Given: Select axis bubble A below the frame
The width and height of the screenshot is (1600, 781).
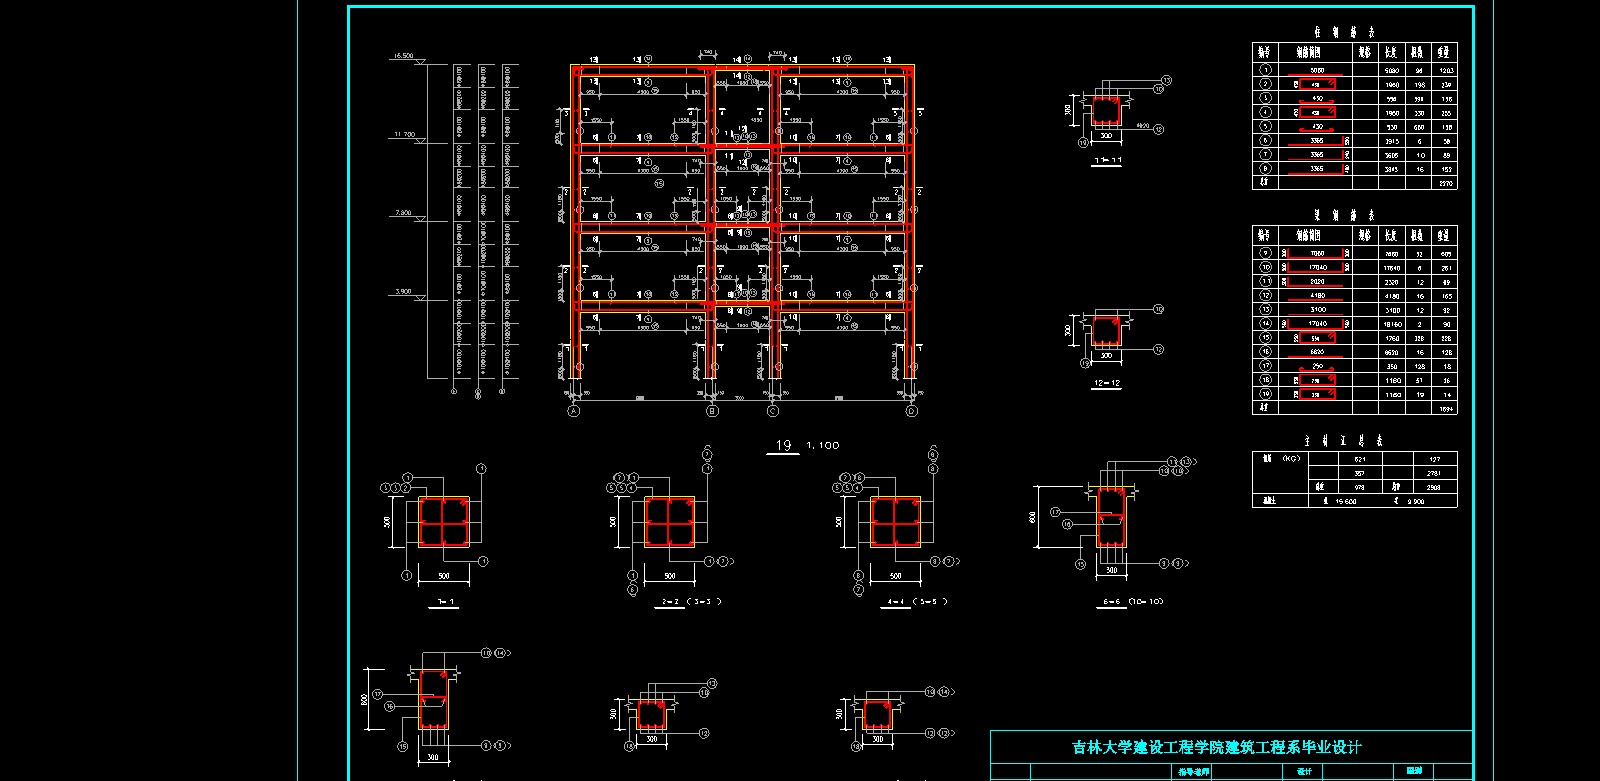Looking at the screenshot, I should [x=574, y=411].
